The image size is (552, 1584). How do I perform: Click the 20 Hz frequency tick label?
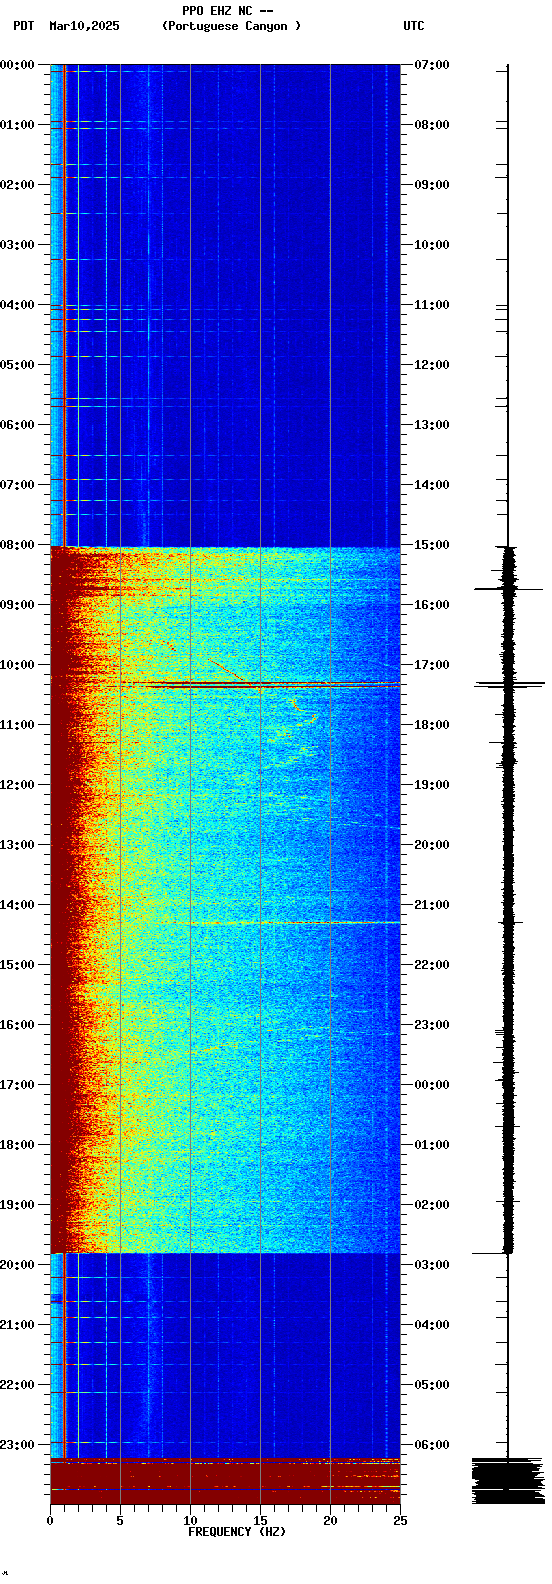(x=330, y=1521)
